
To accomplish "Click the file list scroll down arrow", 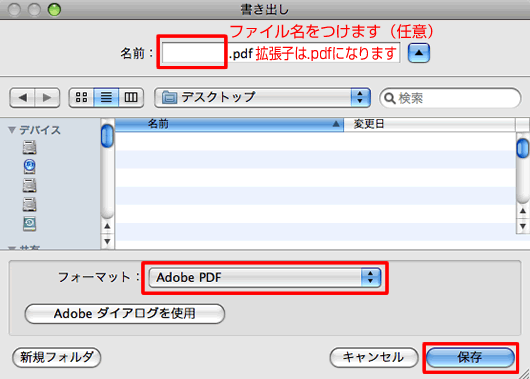I will [523, 226].
